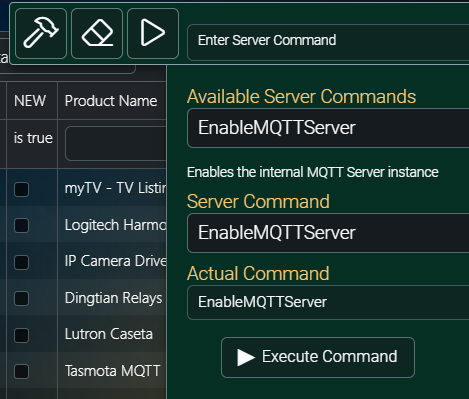The width and height of the screenshot is (469, 399).
Task: Check the NEW box for Dingtian Relays
Action: [21, 298]
